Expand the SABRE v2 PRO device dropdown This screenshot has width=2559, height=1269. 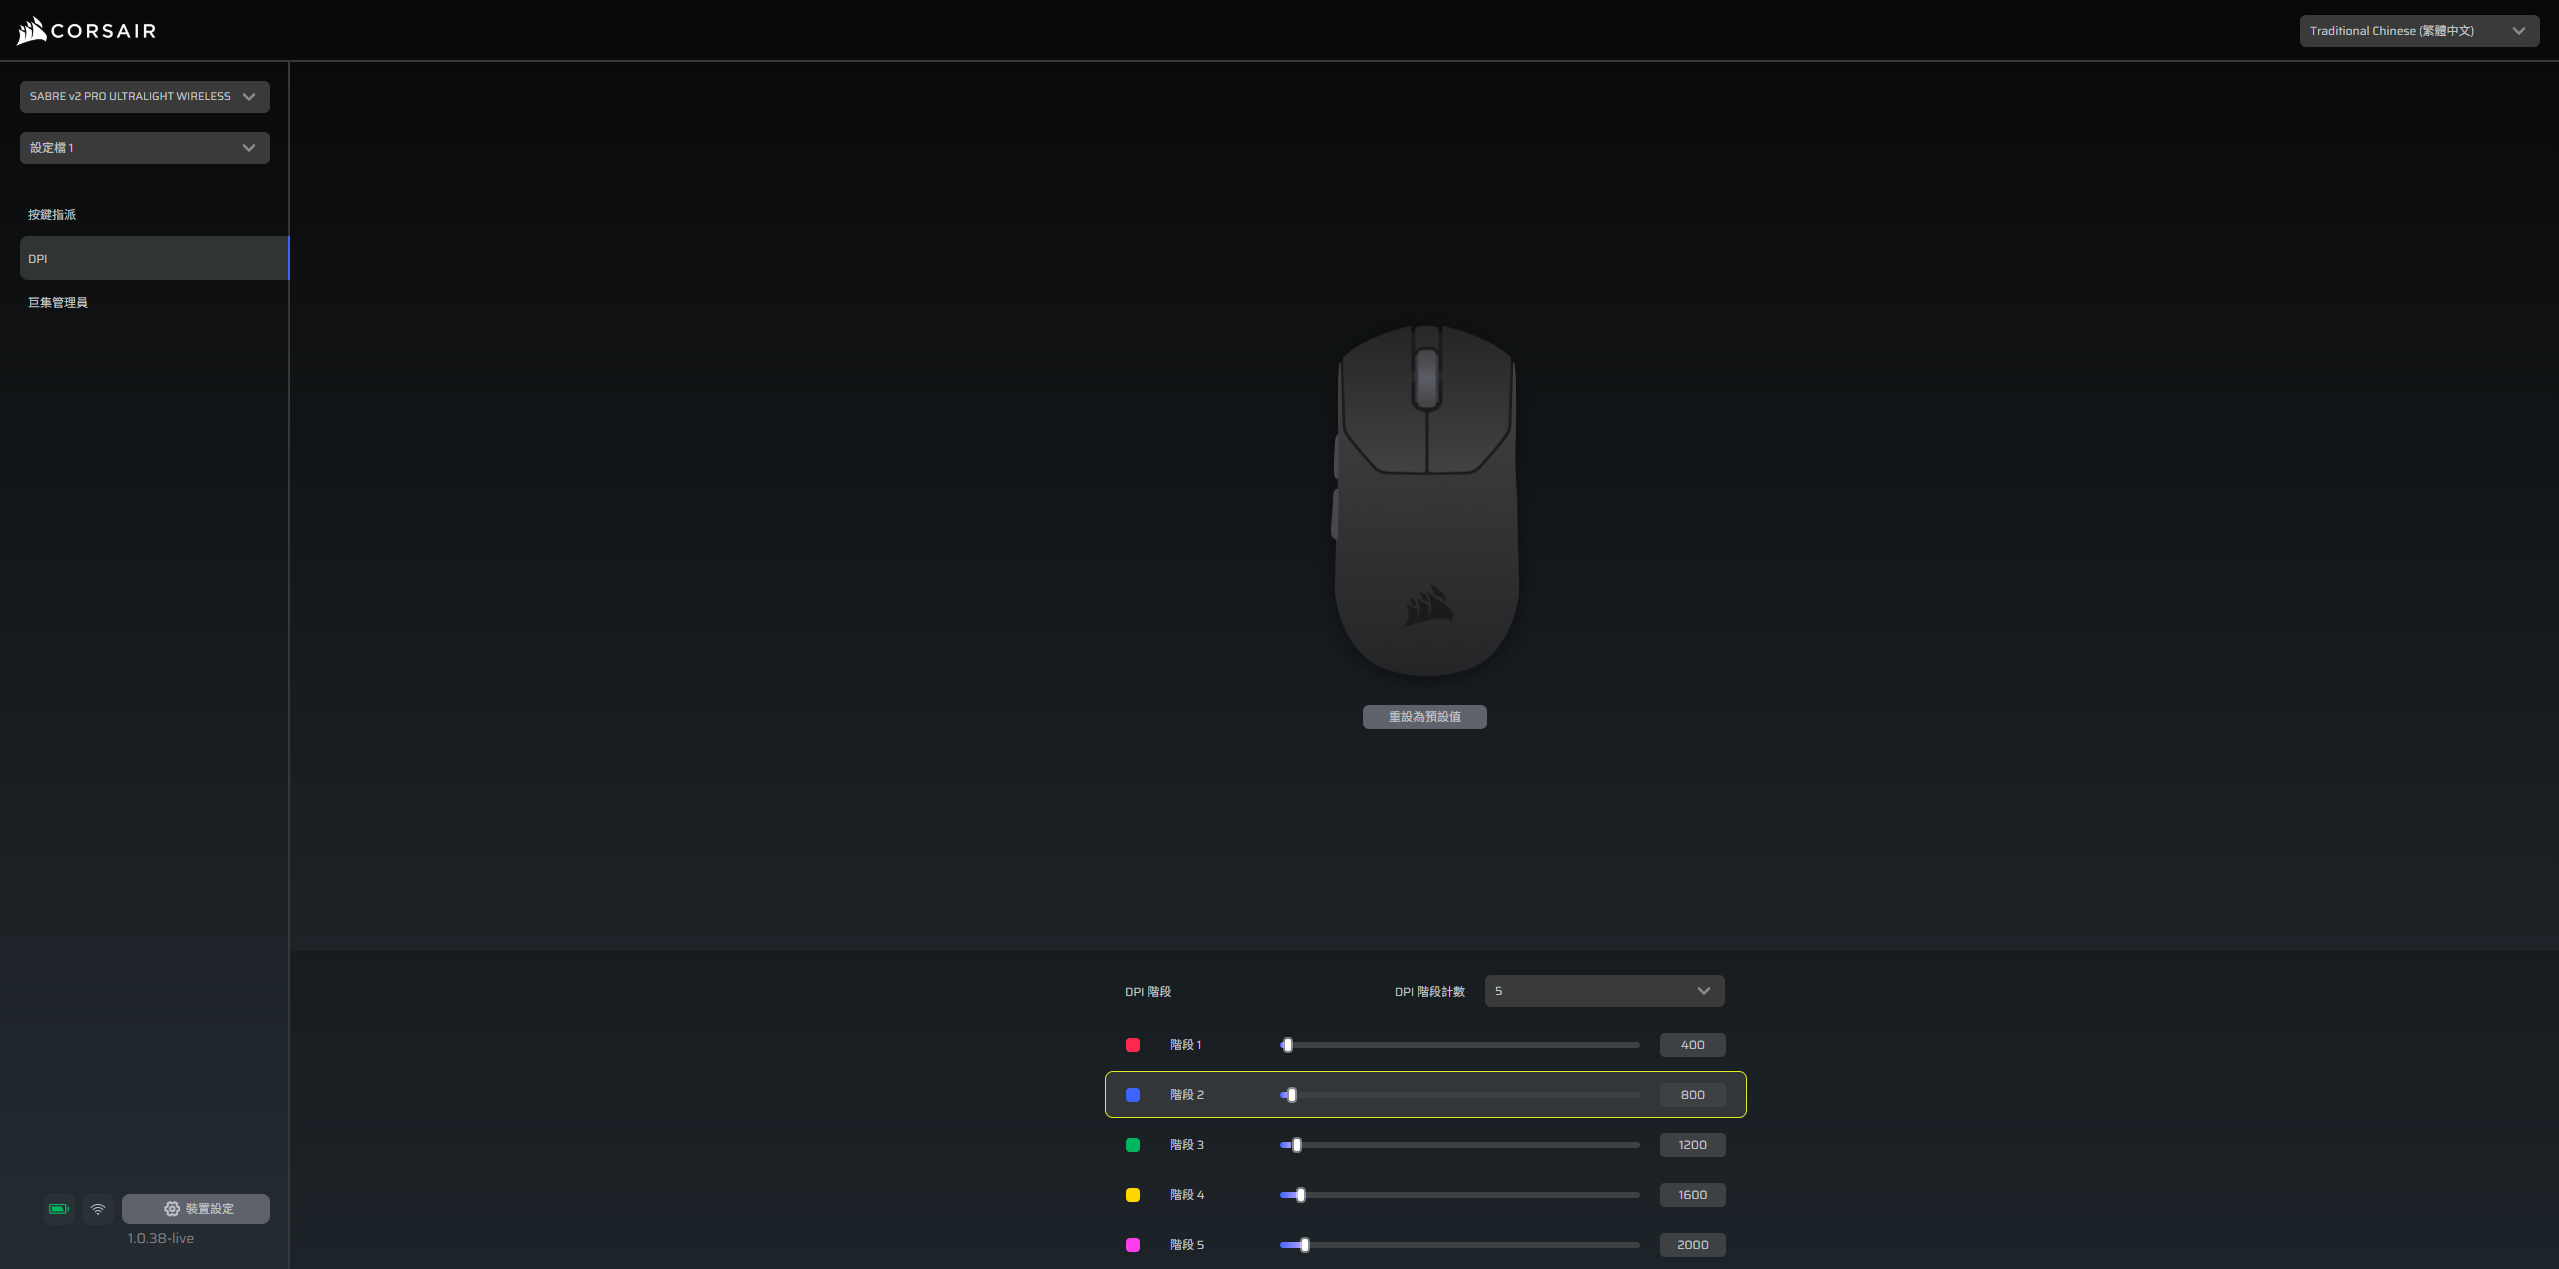coord(145,97)
